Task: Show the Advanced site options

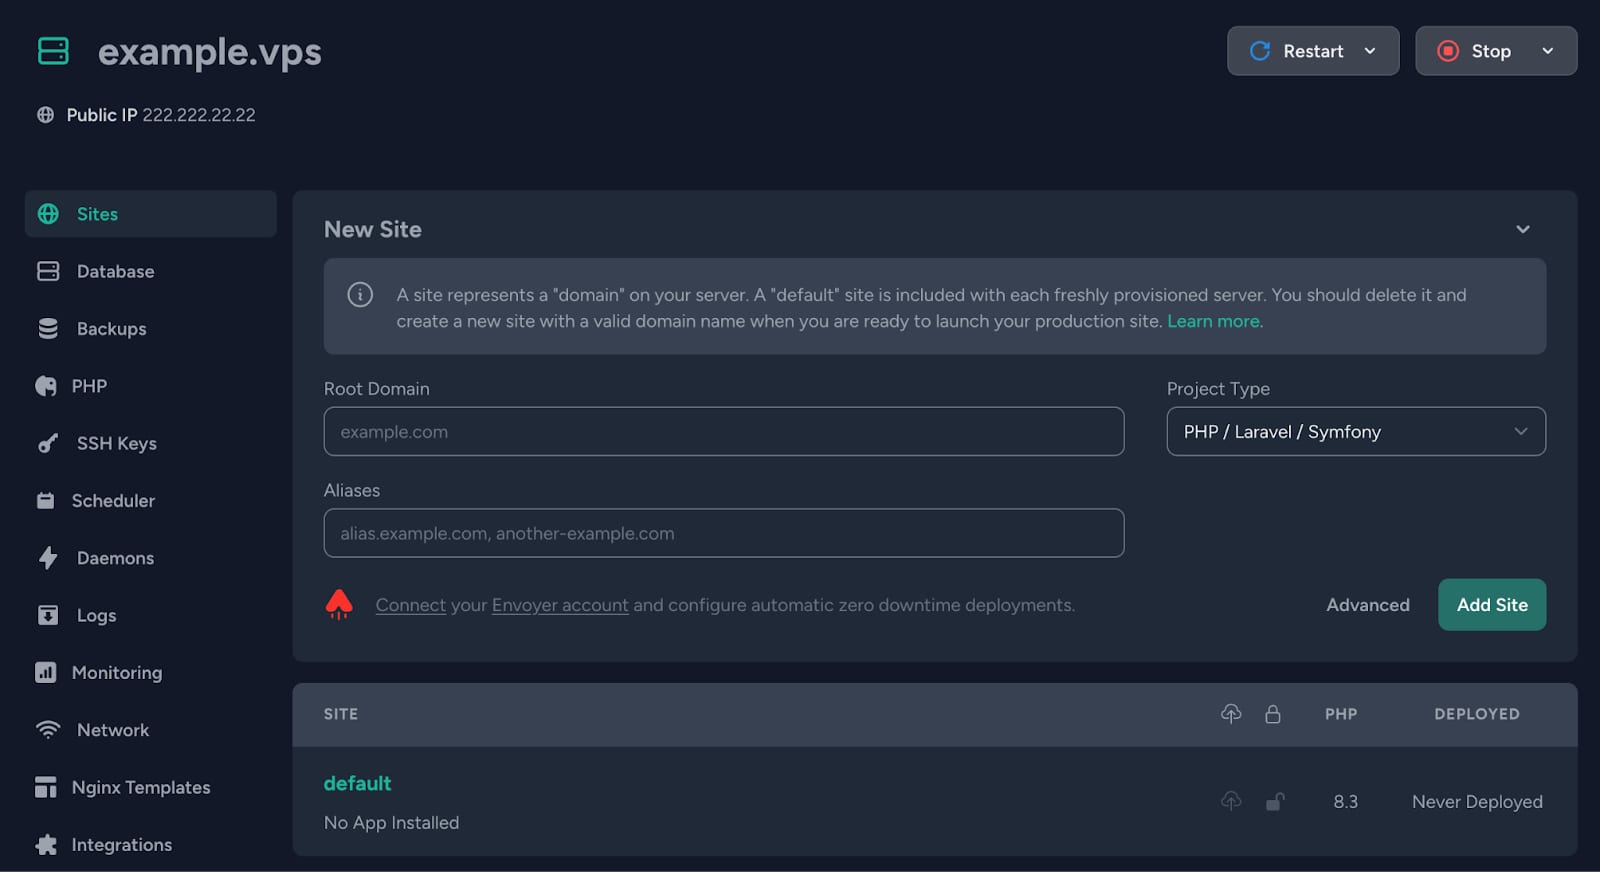Action: (x=1367, y=605)
